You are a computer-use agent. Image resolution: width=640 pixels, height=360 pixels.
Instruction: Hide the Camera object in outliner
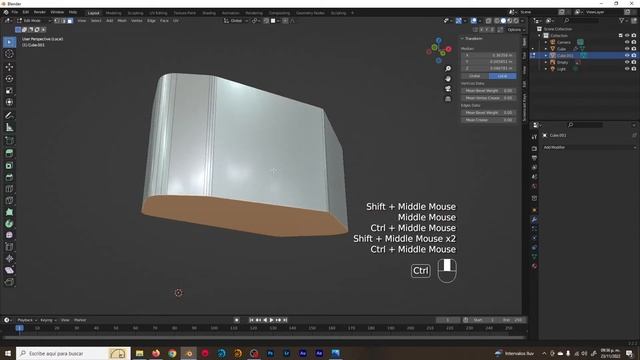627,42
